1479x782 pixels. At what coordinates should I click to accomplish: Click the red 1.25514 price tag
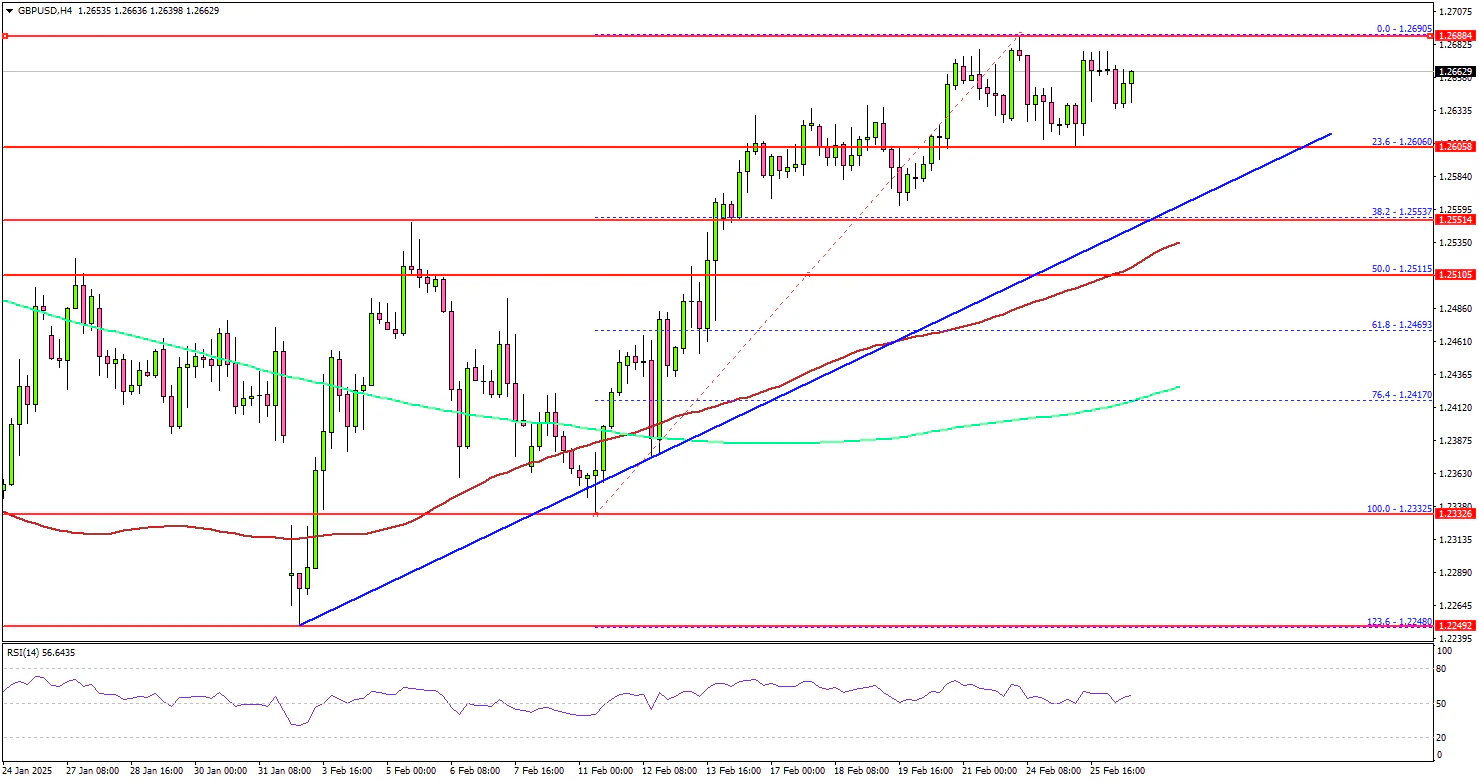[1456, 219]
